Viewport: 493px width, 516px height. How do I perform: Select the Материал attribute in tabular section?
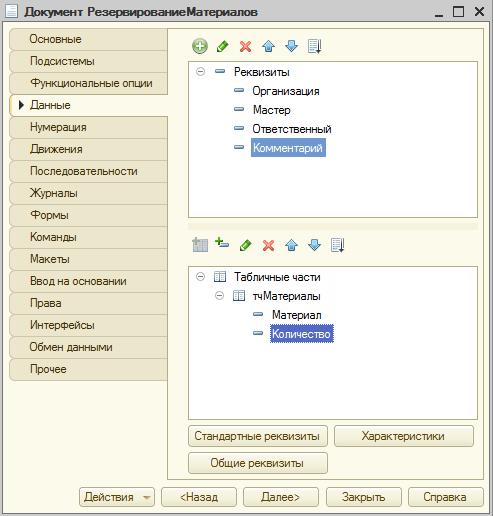coord(296,315)
